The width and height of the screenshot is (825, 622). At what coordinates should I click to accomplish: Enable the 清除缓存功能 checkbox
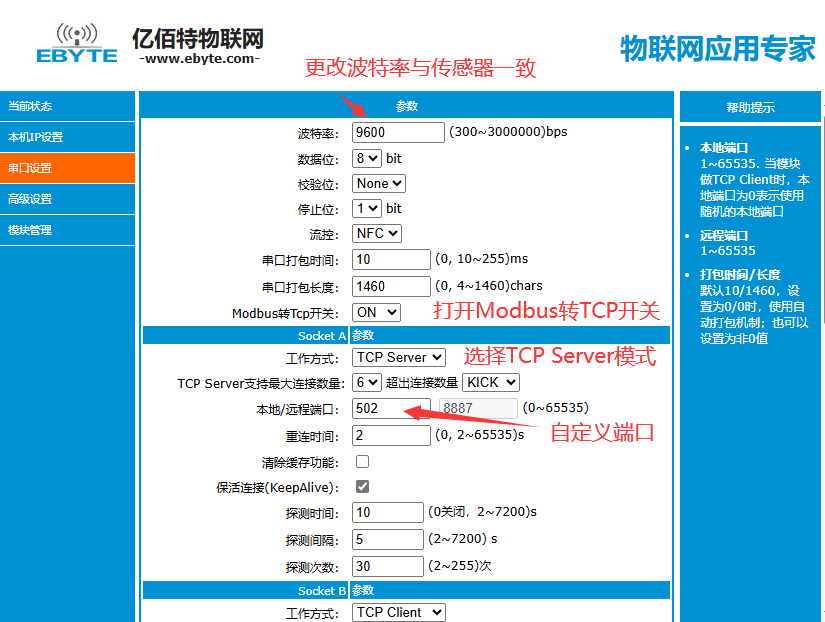click(x=362, y=462)
